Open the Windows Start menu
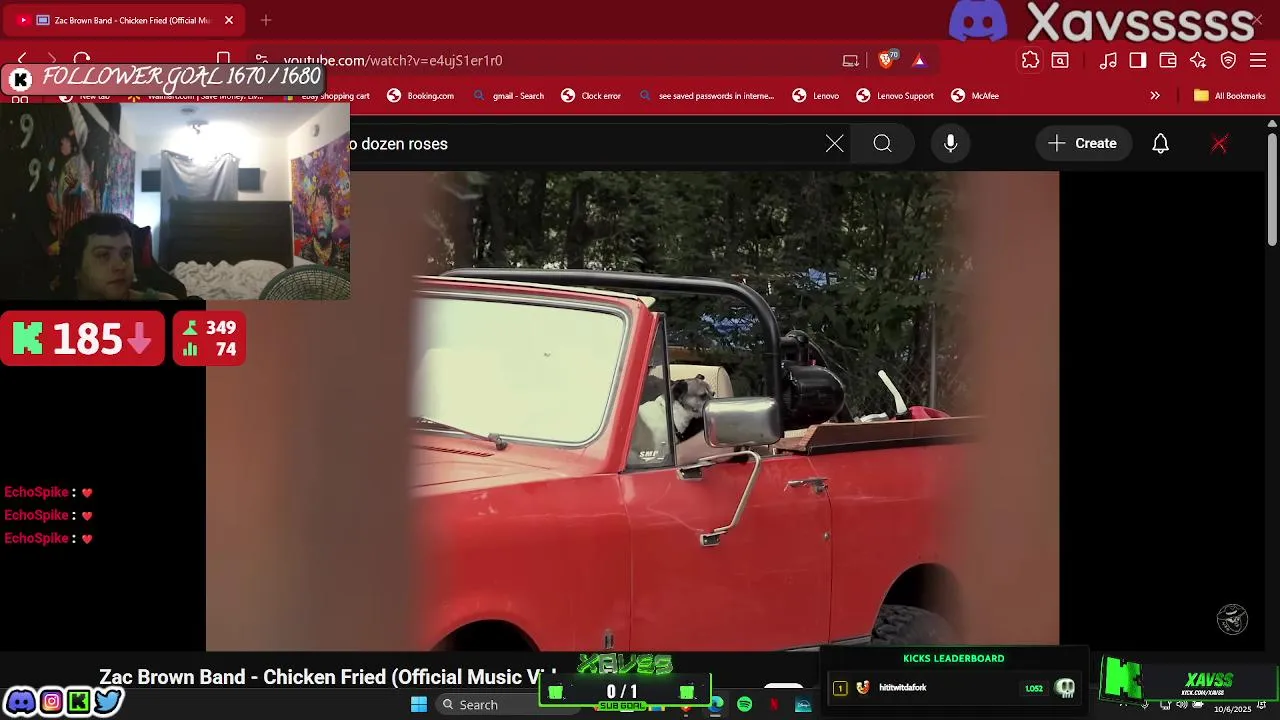This screenshot has width=1280, height=720. (419, 704)
